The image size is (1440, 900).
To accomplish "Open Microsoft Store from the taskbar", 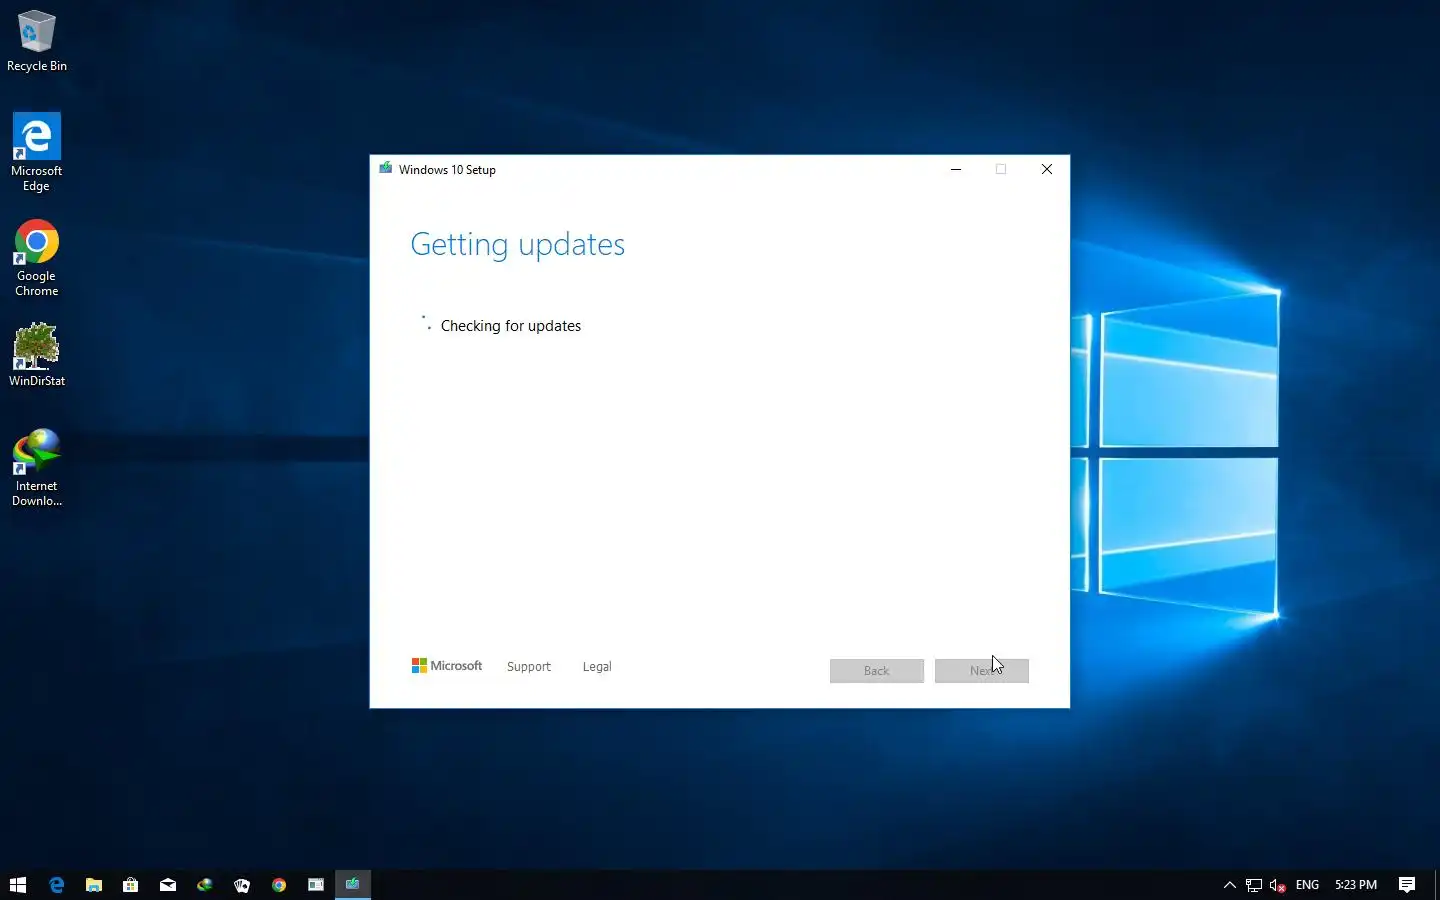I will tap(131, 885).
